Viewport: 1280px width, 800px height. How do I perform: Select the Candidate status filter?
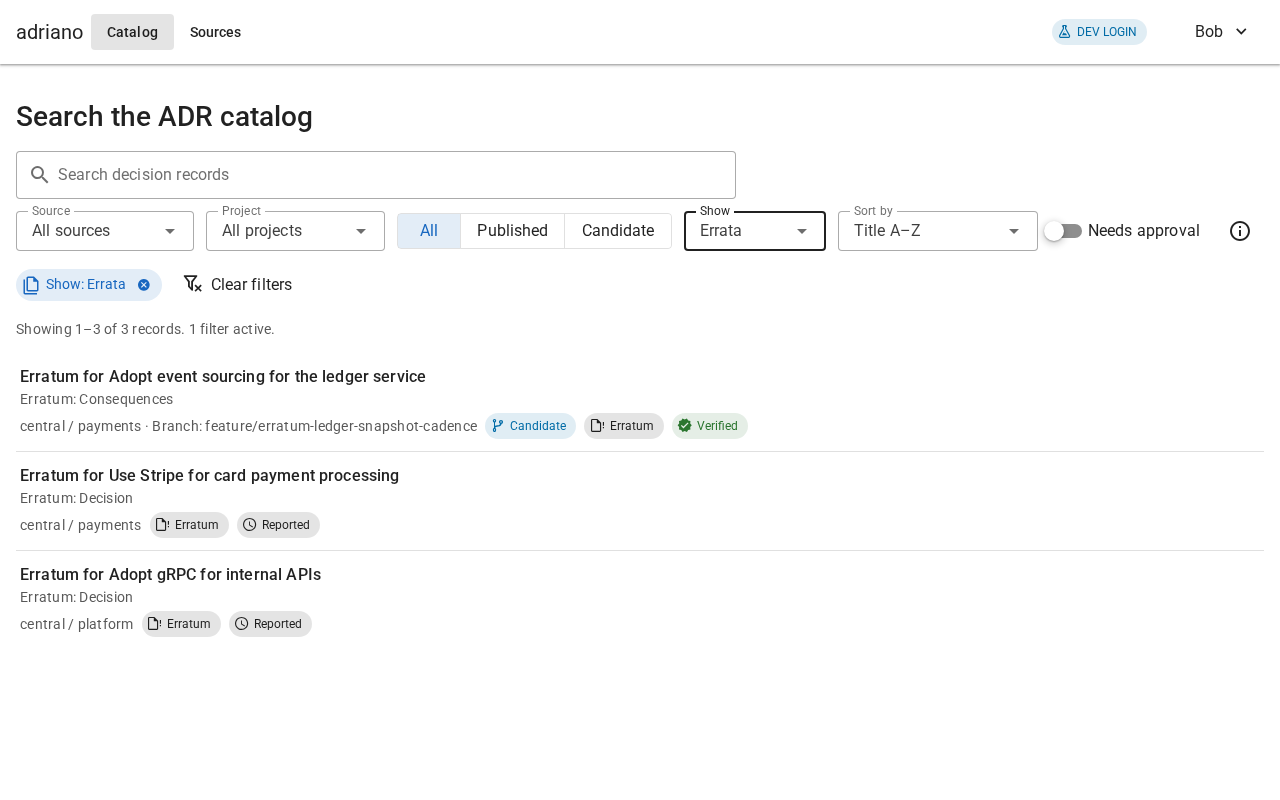[618, 231]
